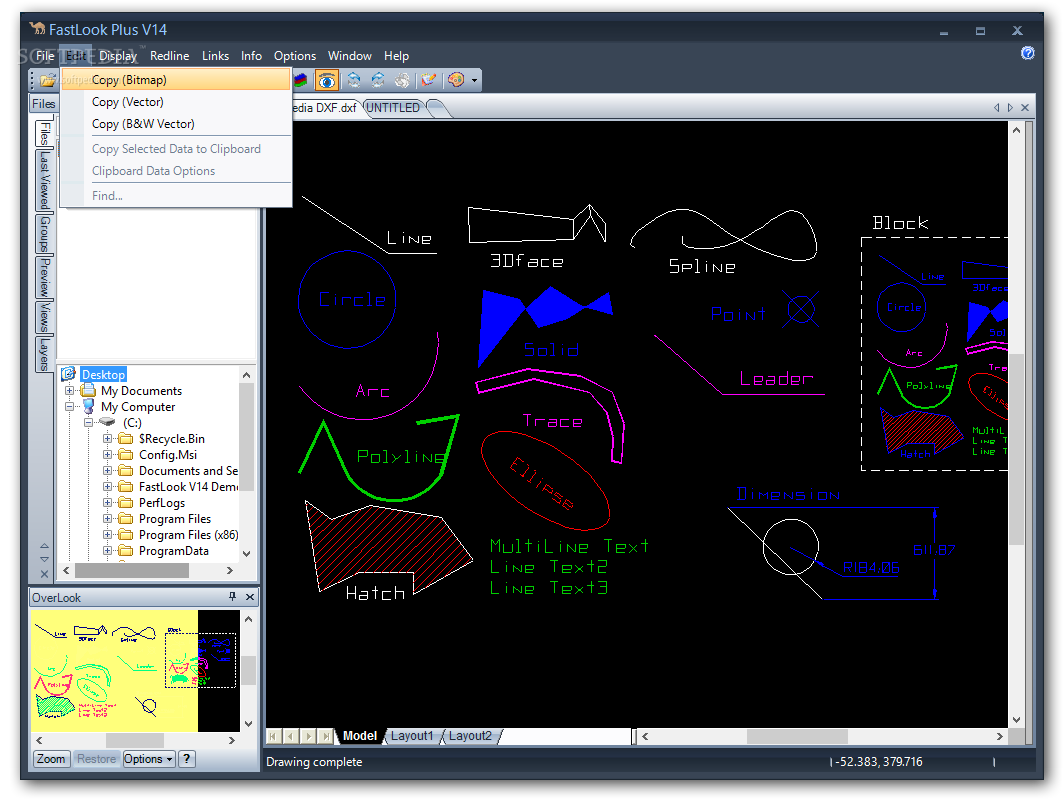Expand the Config.Msi folder node
Viewport: 1064px width, 800px height.
pyautogui.click(x=107, y=455)
